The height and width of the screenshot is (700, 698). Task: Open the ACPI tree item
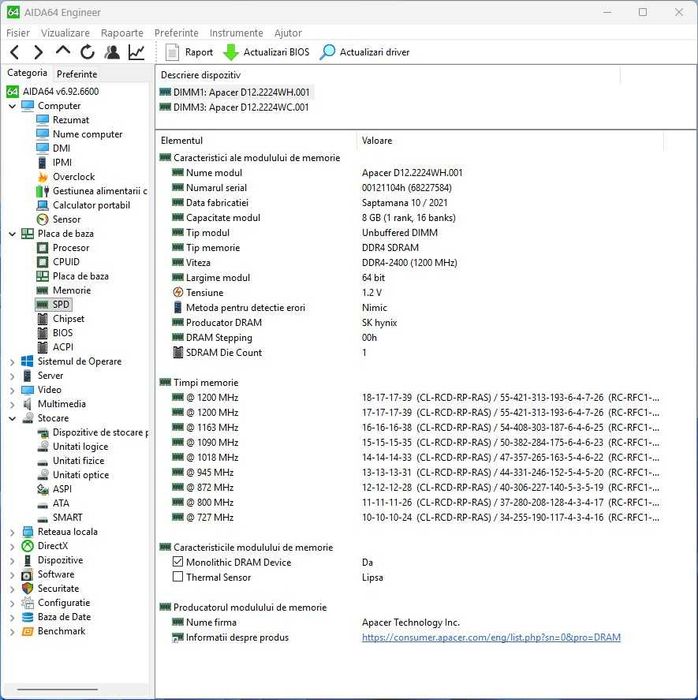tap(55, 347)
